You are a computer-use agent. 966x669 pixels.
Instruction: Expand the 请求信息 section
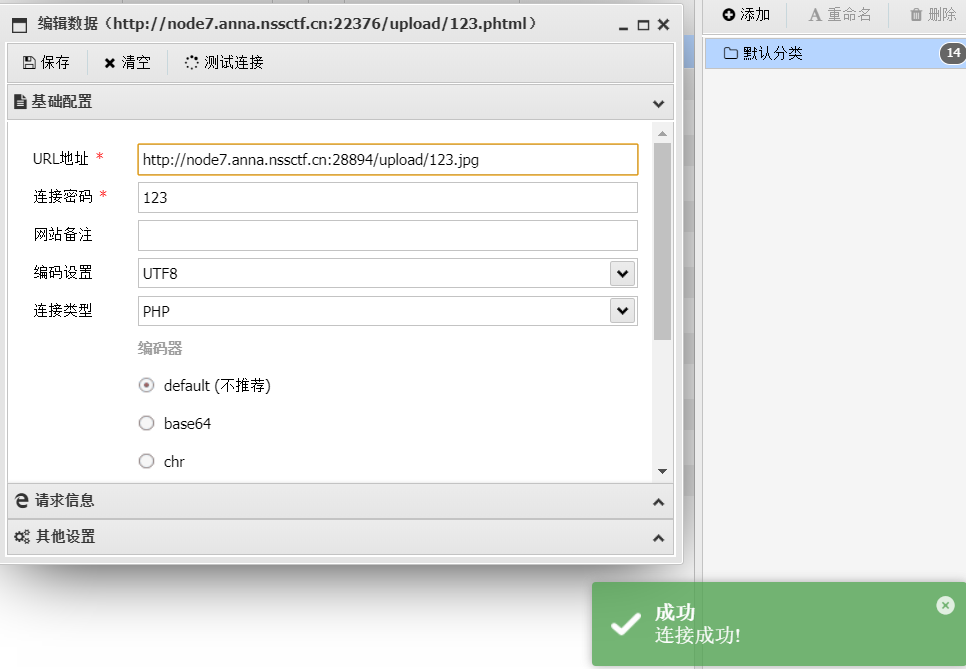pyautogui.click(x=659, y=502)
